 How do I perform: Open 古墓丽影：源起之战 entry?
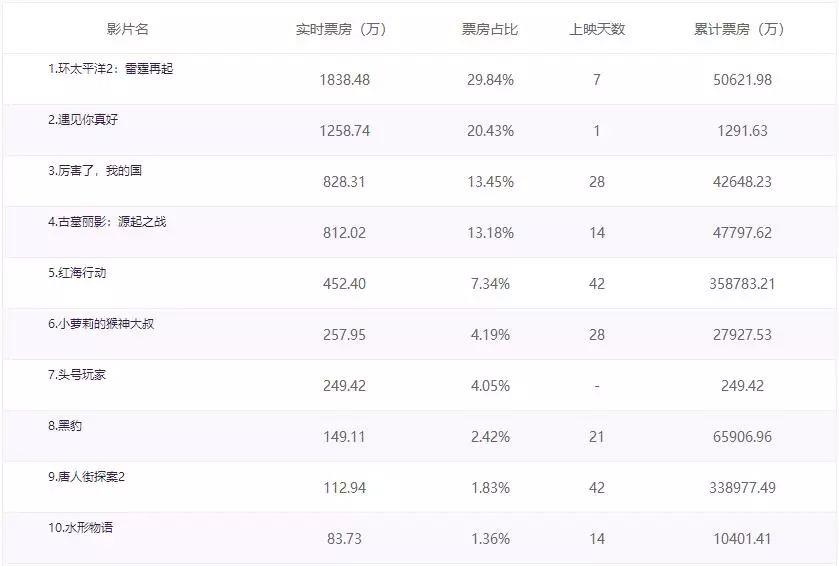107,222
